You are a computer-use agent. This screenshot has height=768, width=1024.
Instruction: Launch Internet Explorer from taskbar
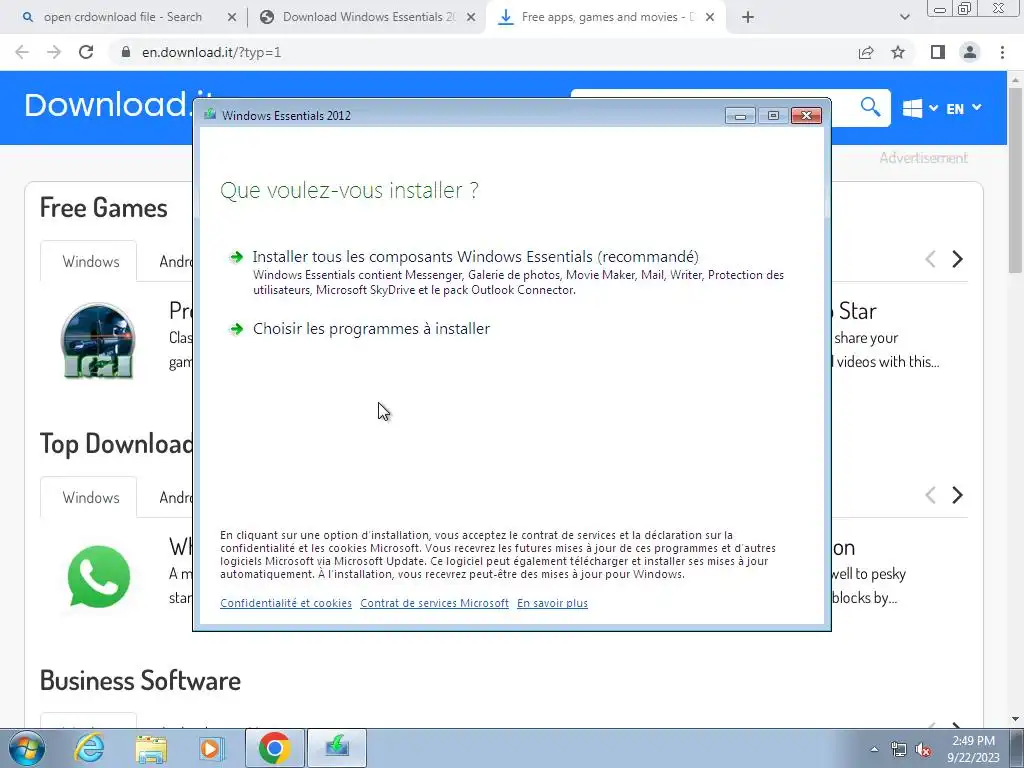tap(88, 748)
